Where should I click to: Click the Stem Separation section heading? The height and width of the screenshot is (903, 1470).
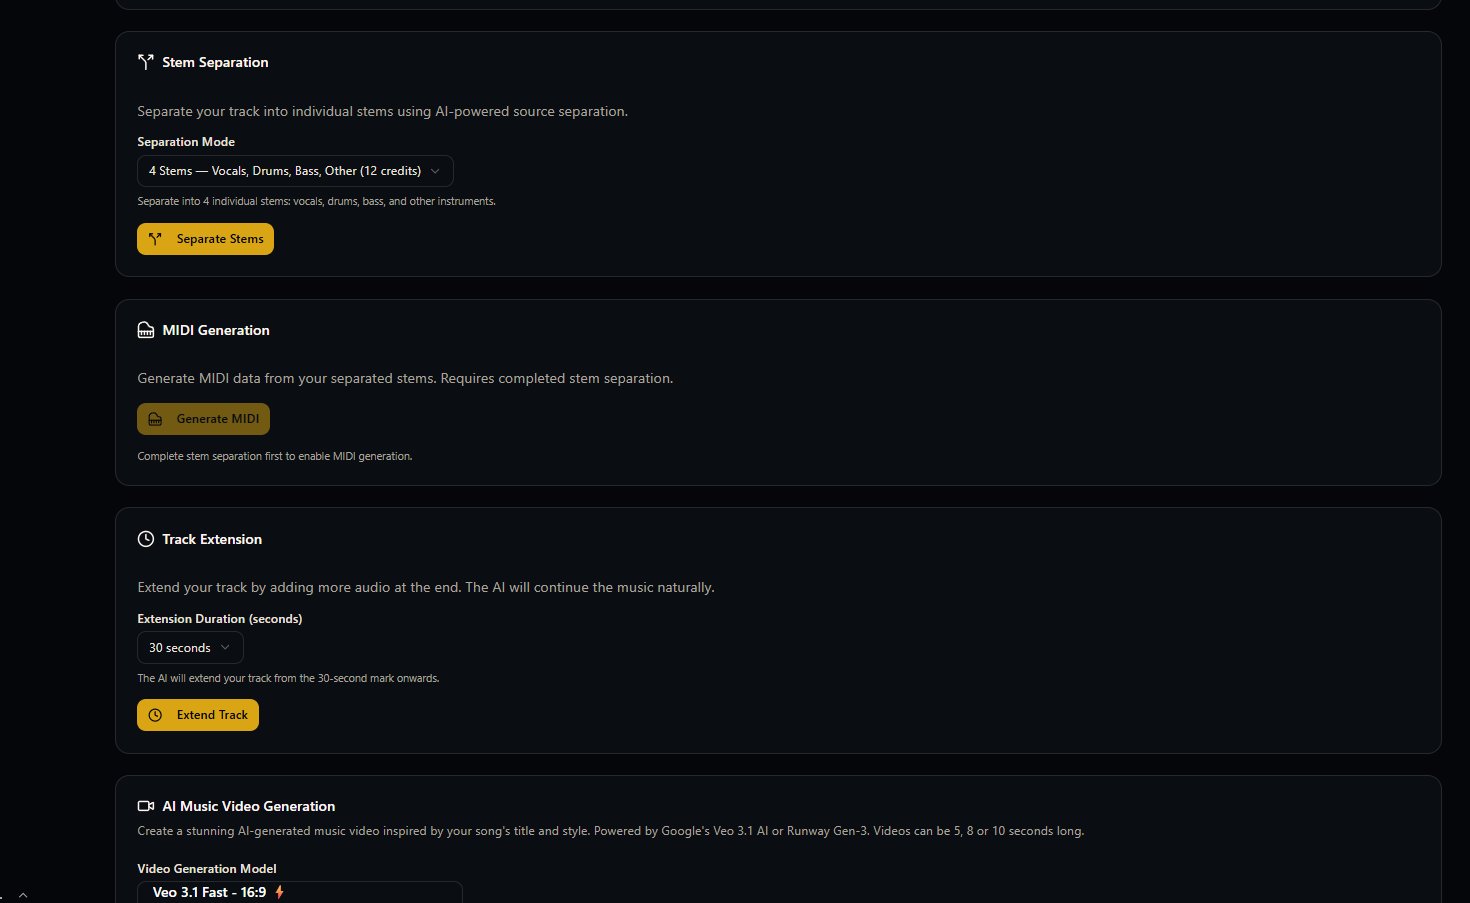pos(215,62)
